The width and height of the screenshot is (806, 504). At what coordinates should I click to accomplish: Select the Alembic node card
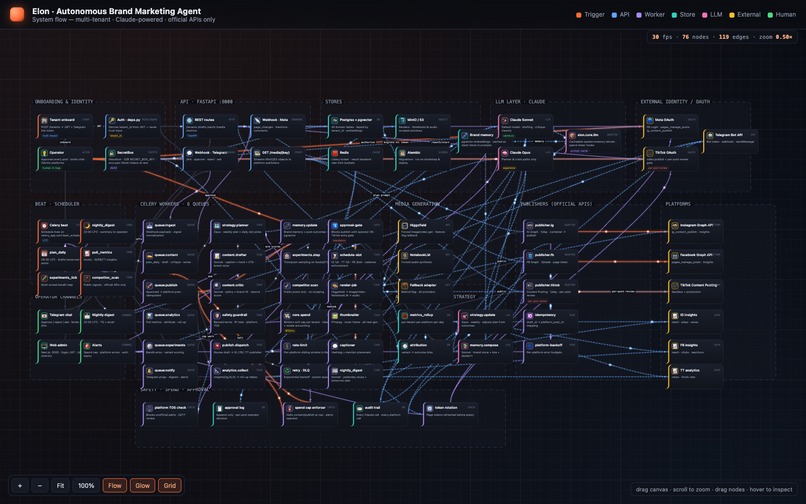(x=423, y=159)
